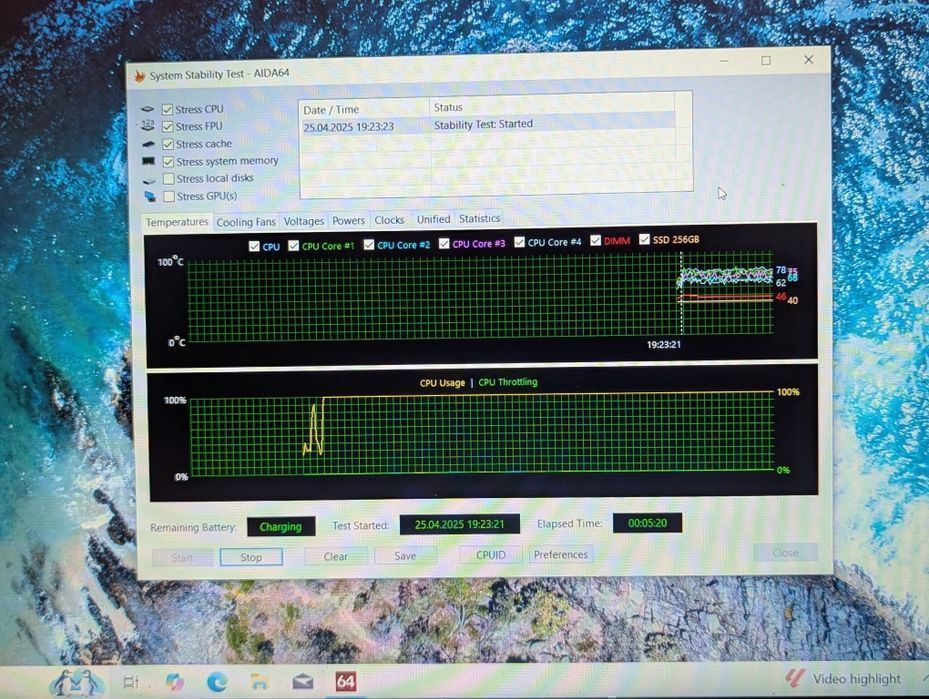
Task: Click the Clear button
Action: (x=336, y=556)
